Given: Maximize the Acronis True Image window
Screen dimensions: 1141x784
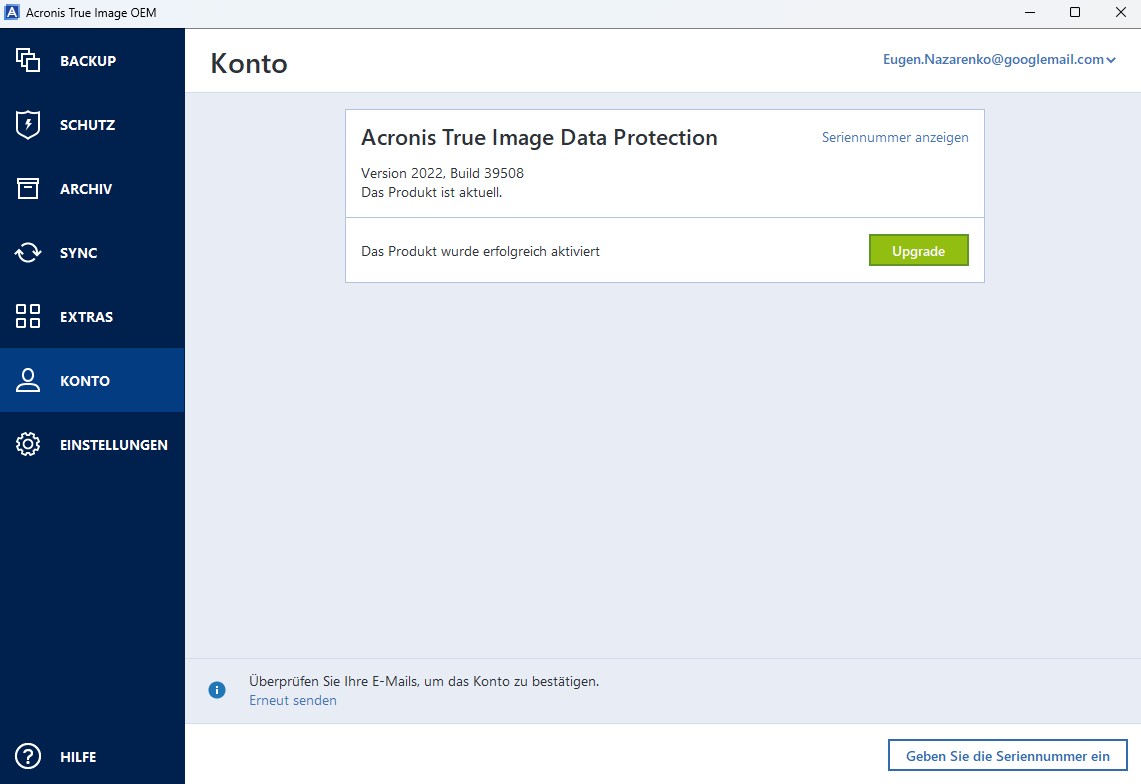Looking at the screenshot, I should 1075,13.
